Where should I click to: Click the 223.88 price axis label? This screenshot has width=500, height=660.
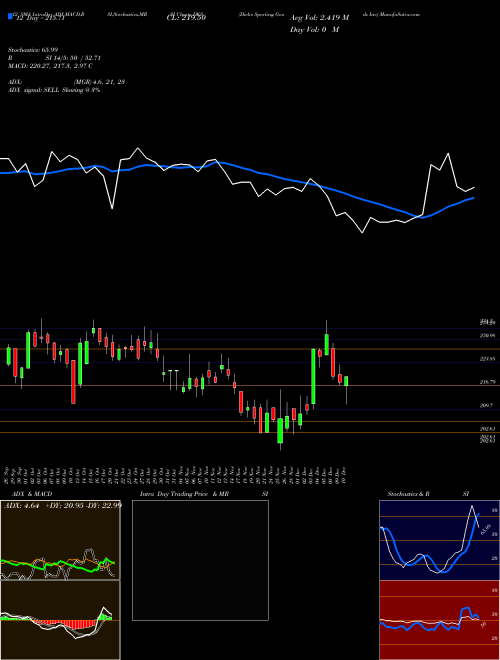[489, 359]
